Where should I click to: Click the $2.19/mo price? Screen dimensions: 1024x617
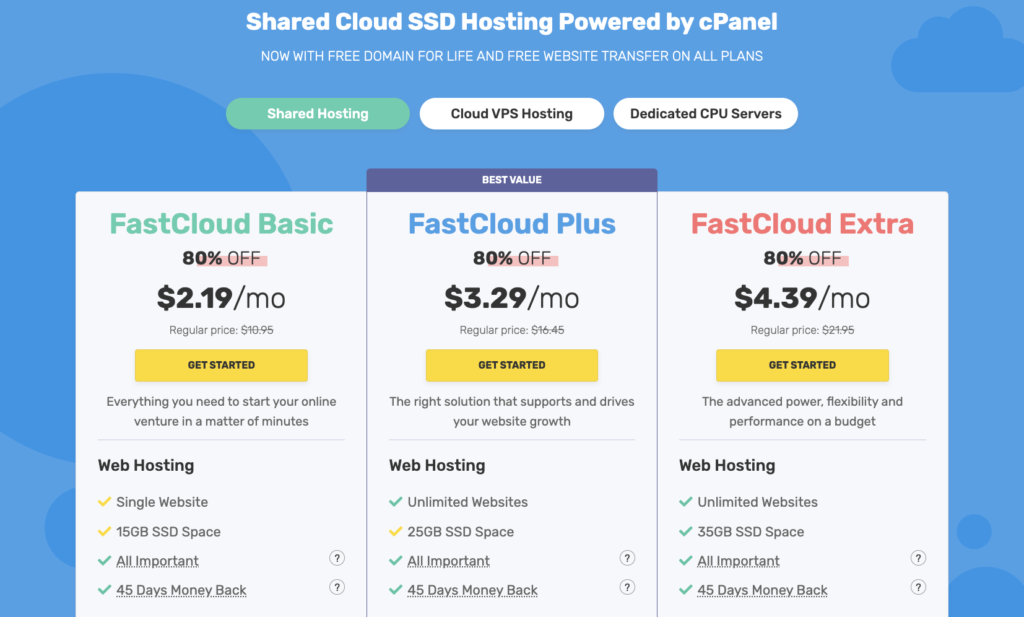tap(221, 298)
